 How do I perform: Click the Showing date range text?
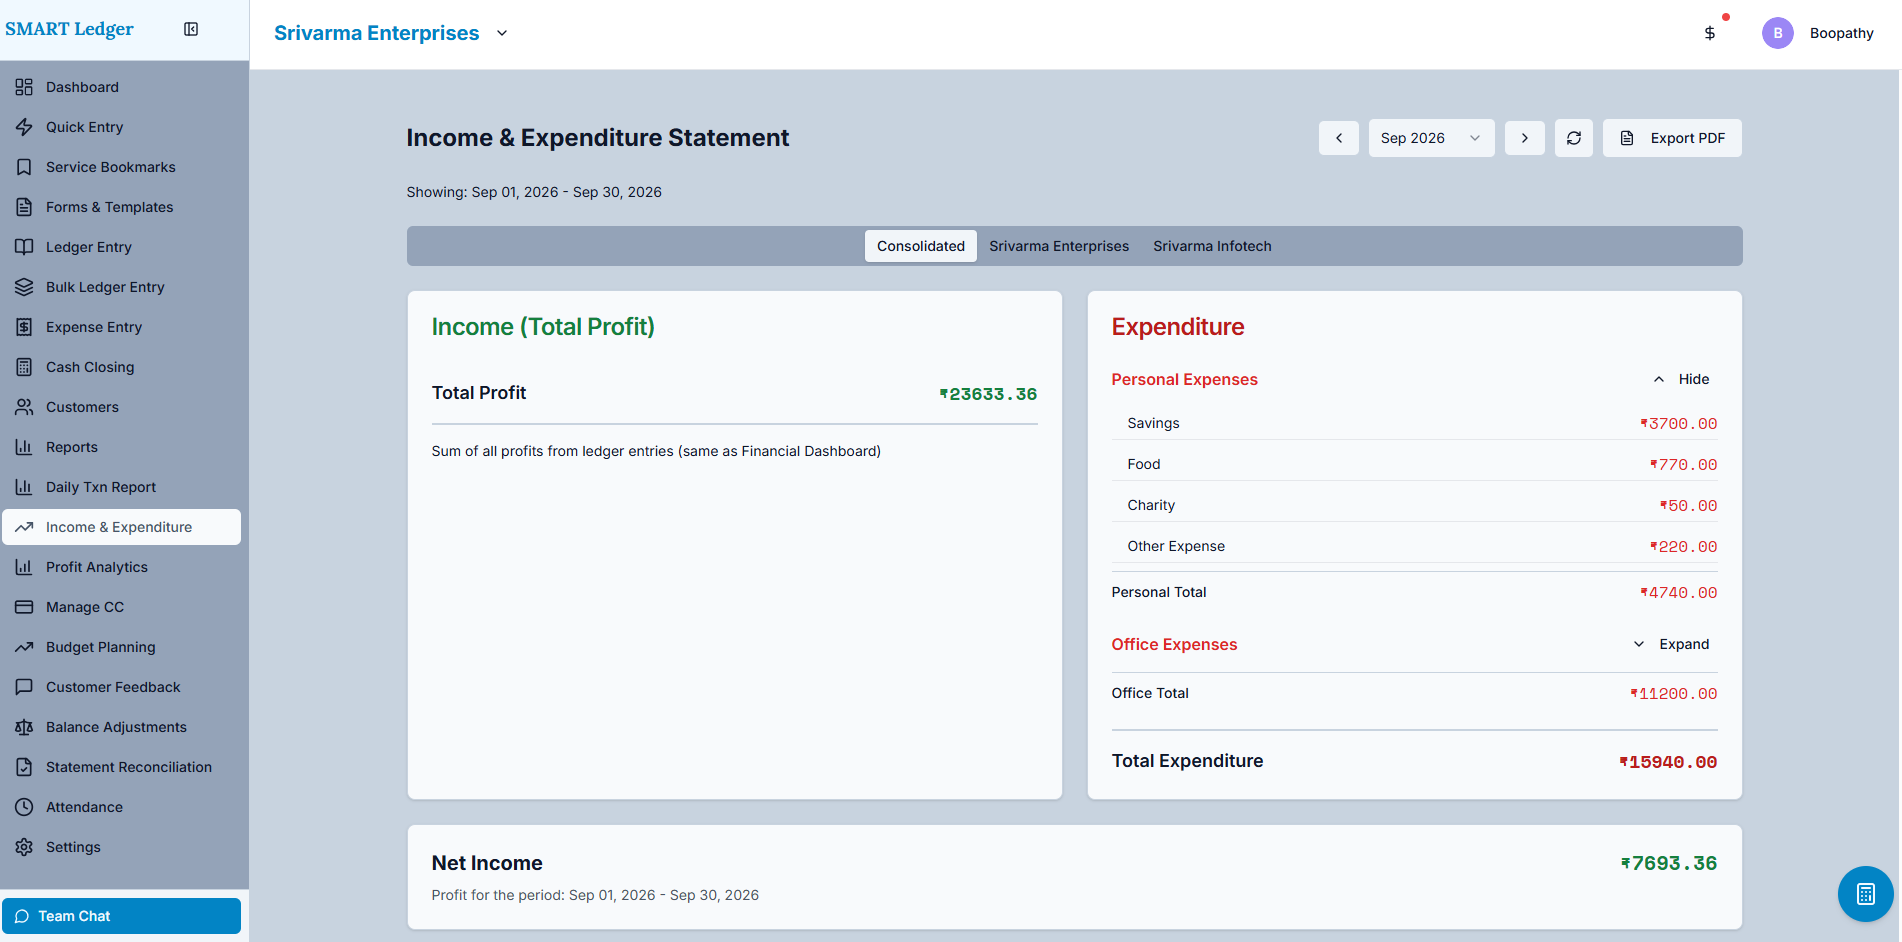pyautogui.click(x=534, y=192)
